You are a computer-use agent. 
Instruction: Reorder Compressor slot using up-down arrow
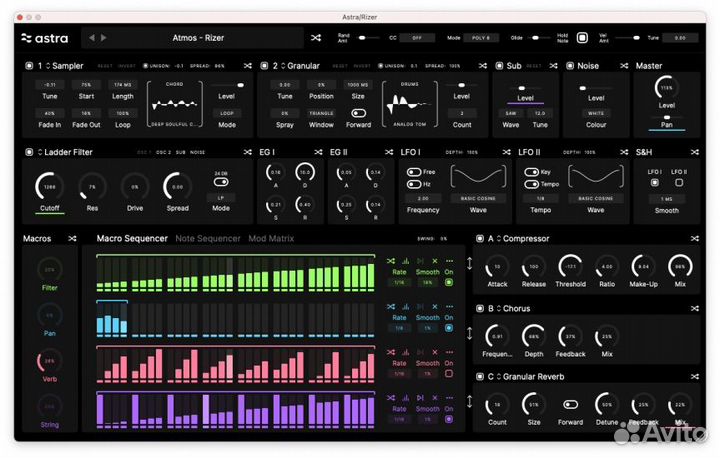point(470,264)
